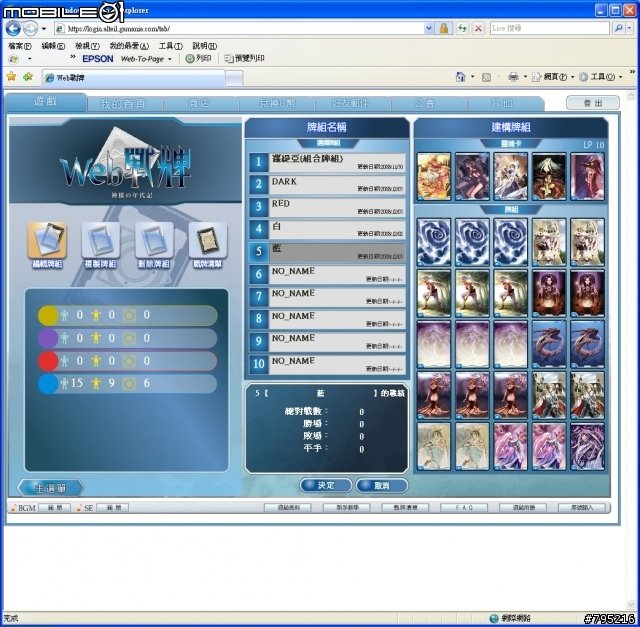The image size is (640, 627).
Task: Open the address bar URL dropdown
Action: 428,28
